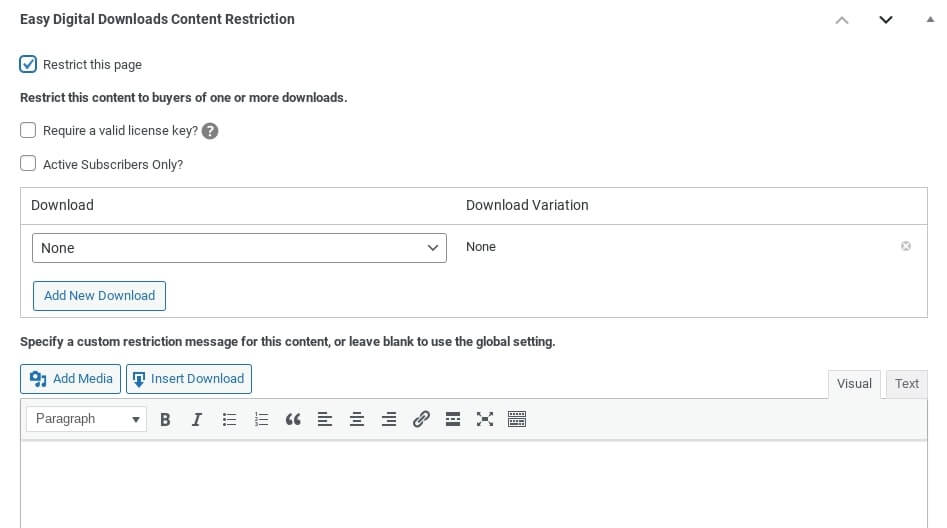Enable Require a valid license key
This screenshot has width=947, height=528.
(x=28, y=130)
